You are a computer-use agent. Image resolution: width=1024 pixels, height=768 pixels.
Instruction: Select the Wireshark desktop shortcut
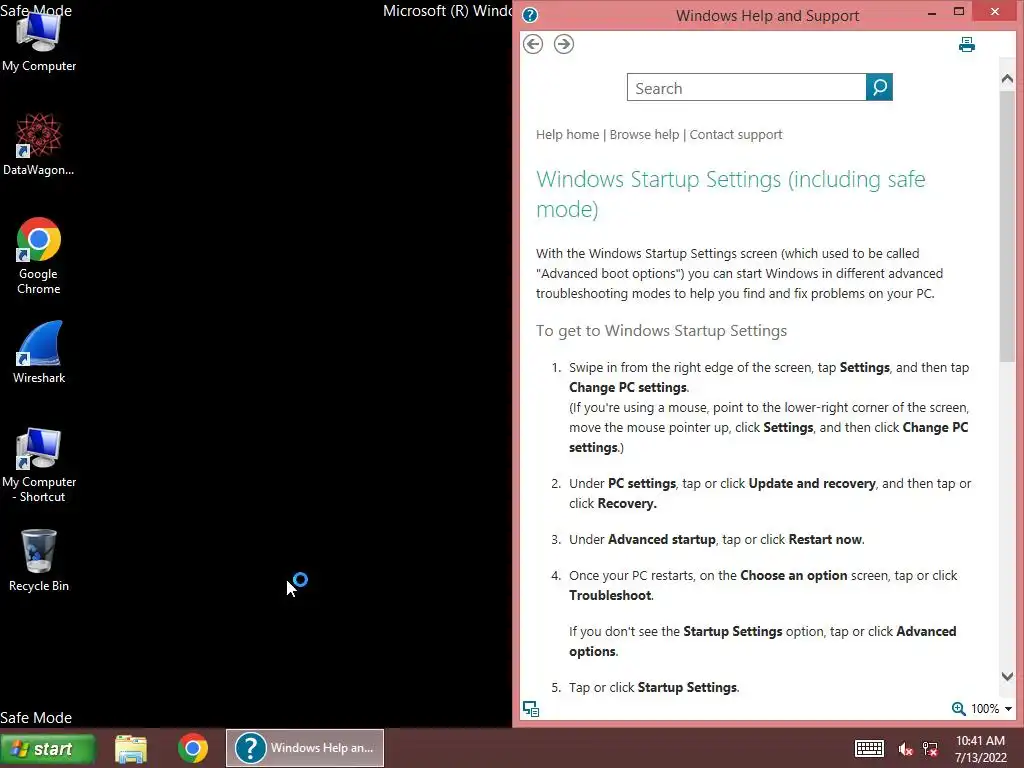tap(39, 353)
